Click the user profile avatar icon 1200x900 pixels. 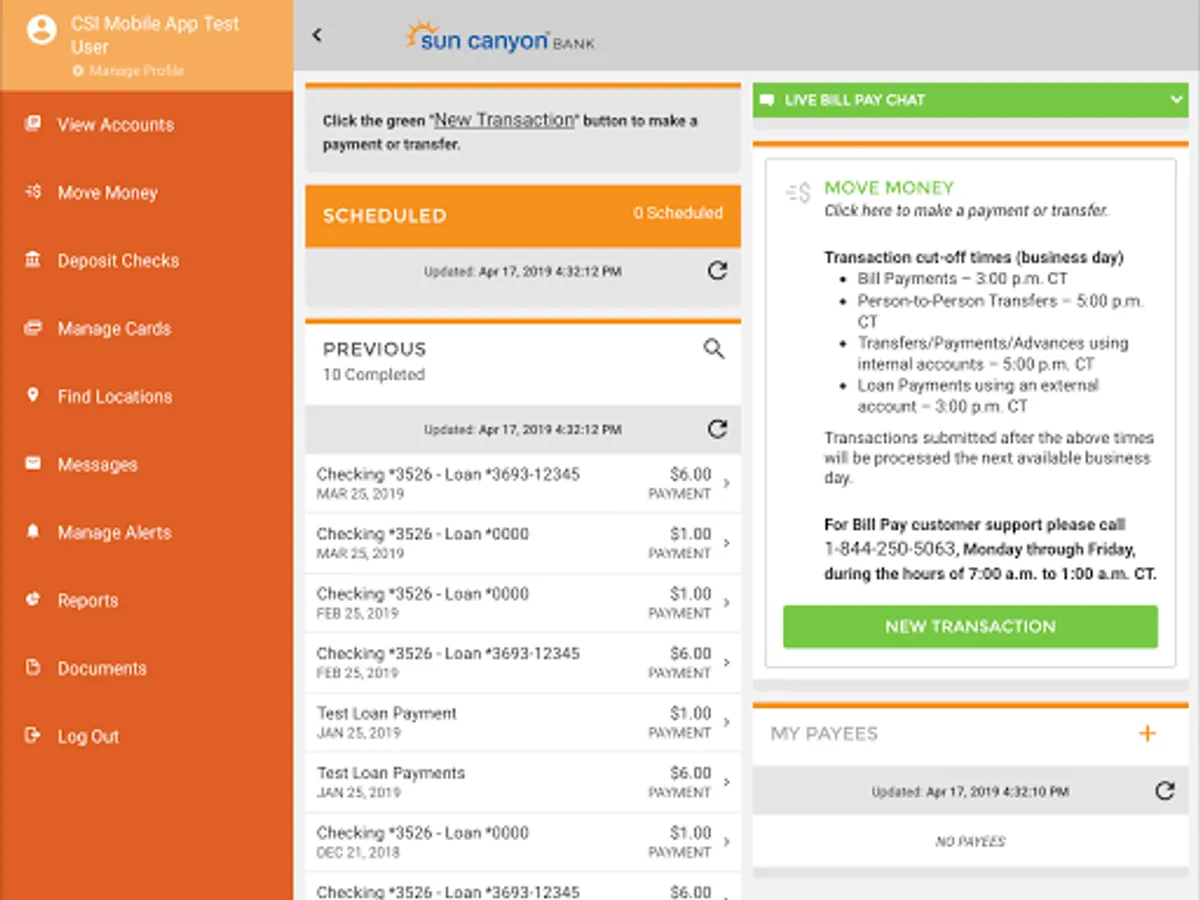[x=41, y=30]
